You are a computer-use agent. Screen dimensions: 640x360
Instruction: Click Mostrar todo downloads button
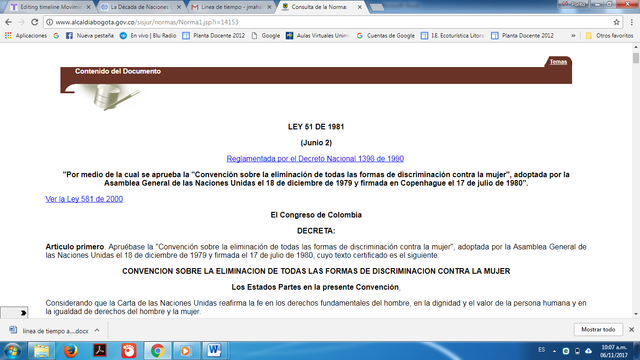pyautogui.click(x=598, y=329)
